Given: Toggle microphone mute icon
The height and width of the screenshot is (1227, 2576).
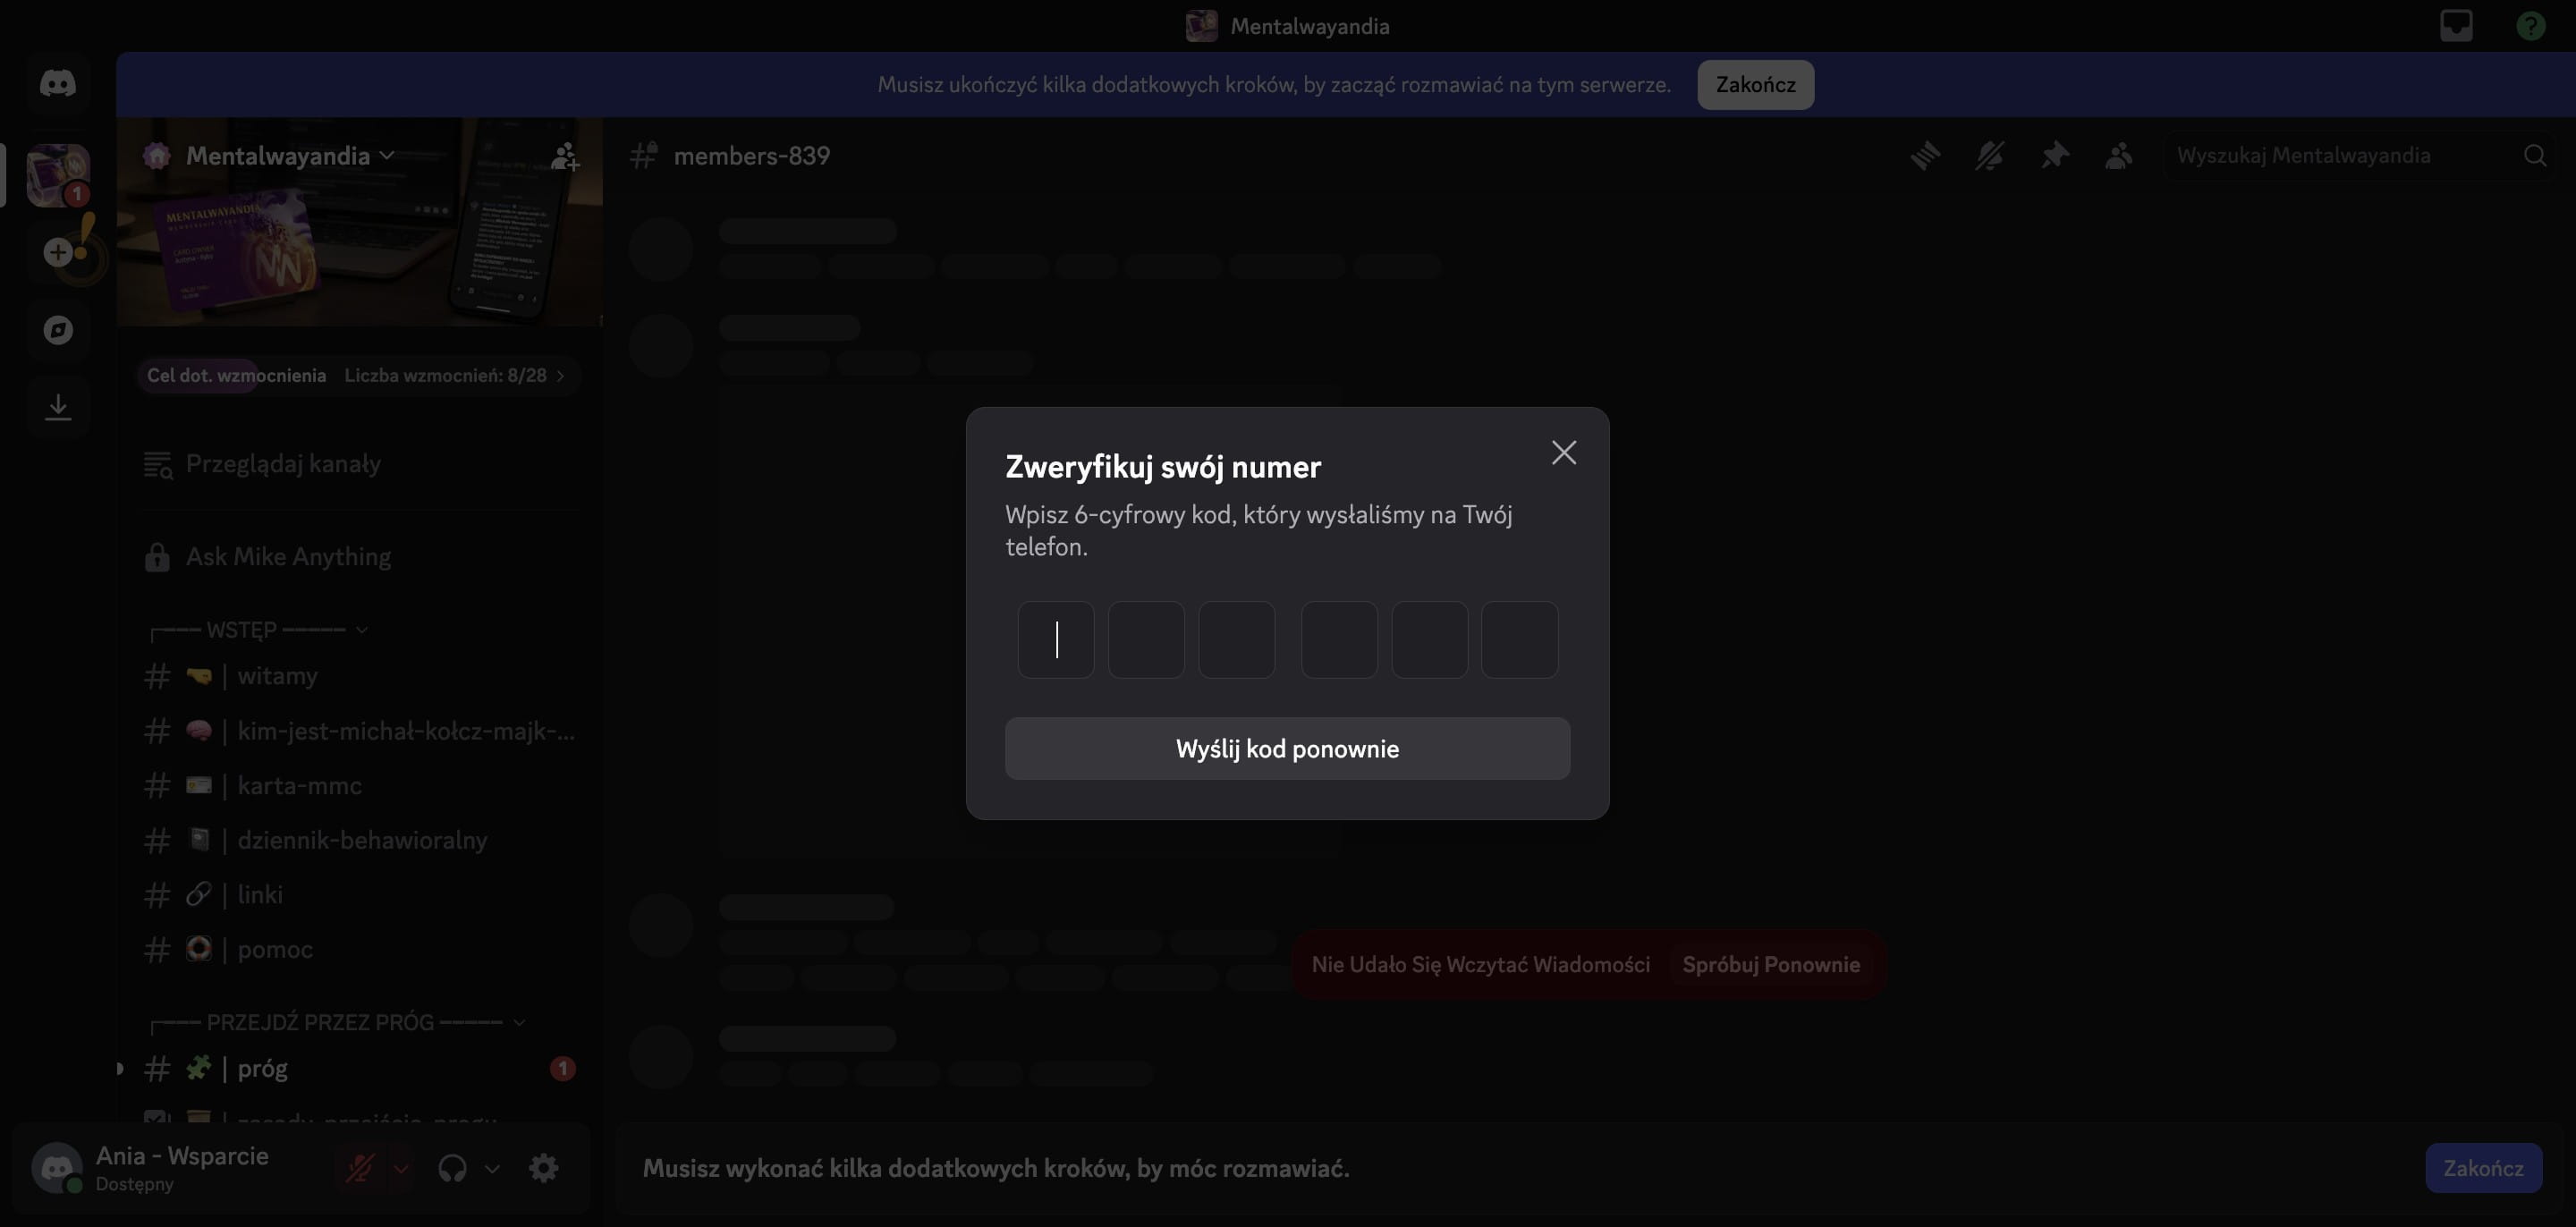Looking at the screenshot, I should (360, 1168).
